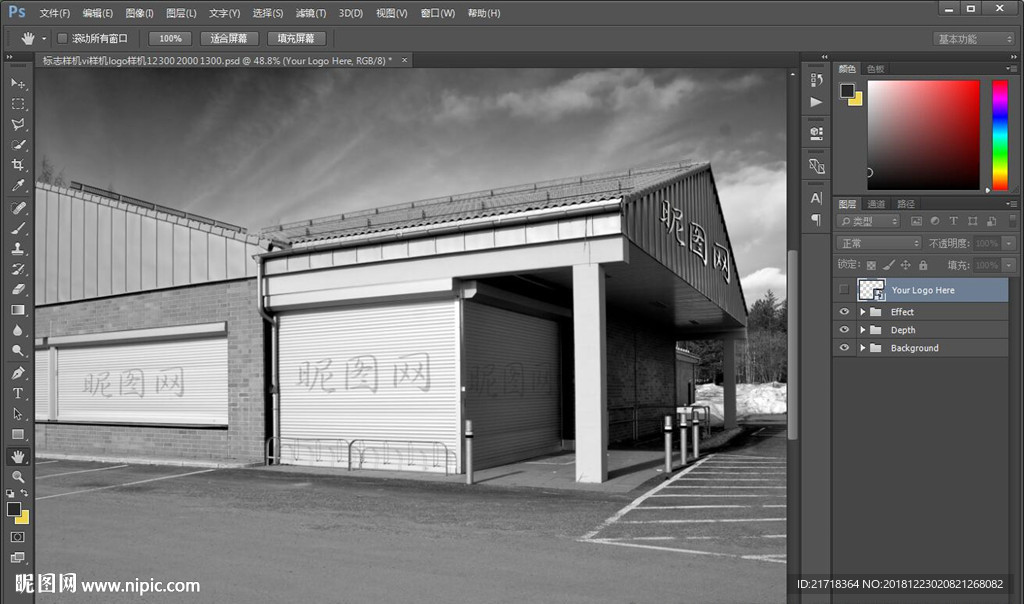Open the layer filter type dropdown
1024x604 pixels.
869,221
